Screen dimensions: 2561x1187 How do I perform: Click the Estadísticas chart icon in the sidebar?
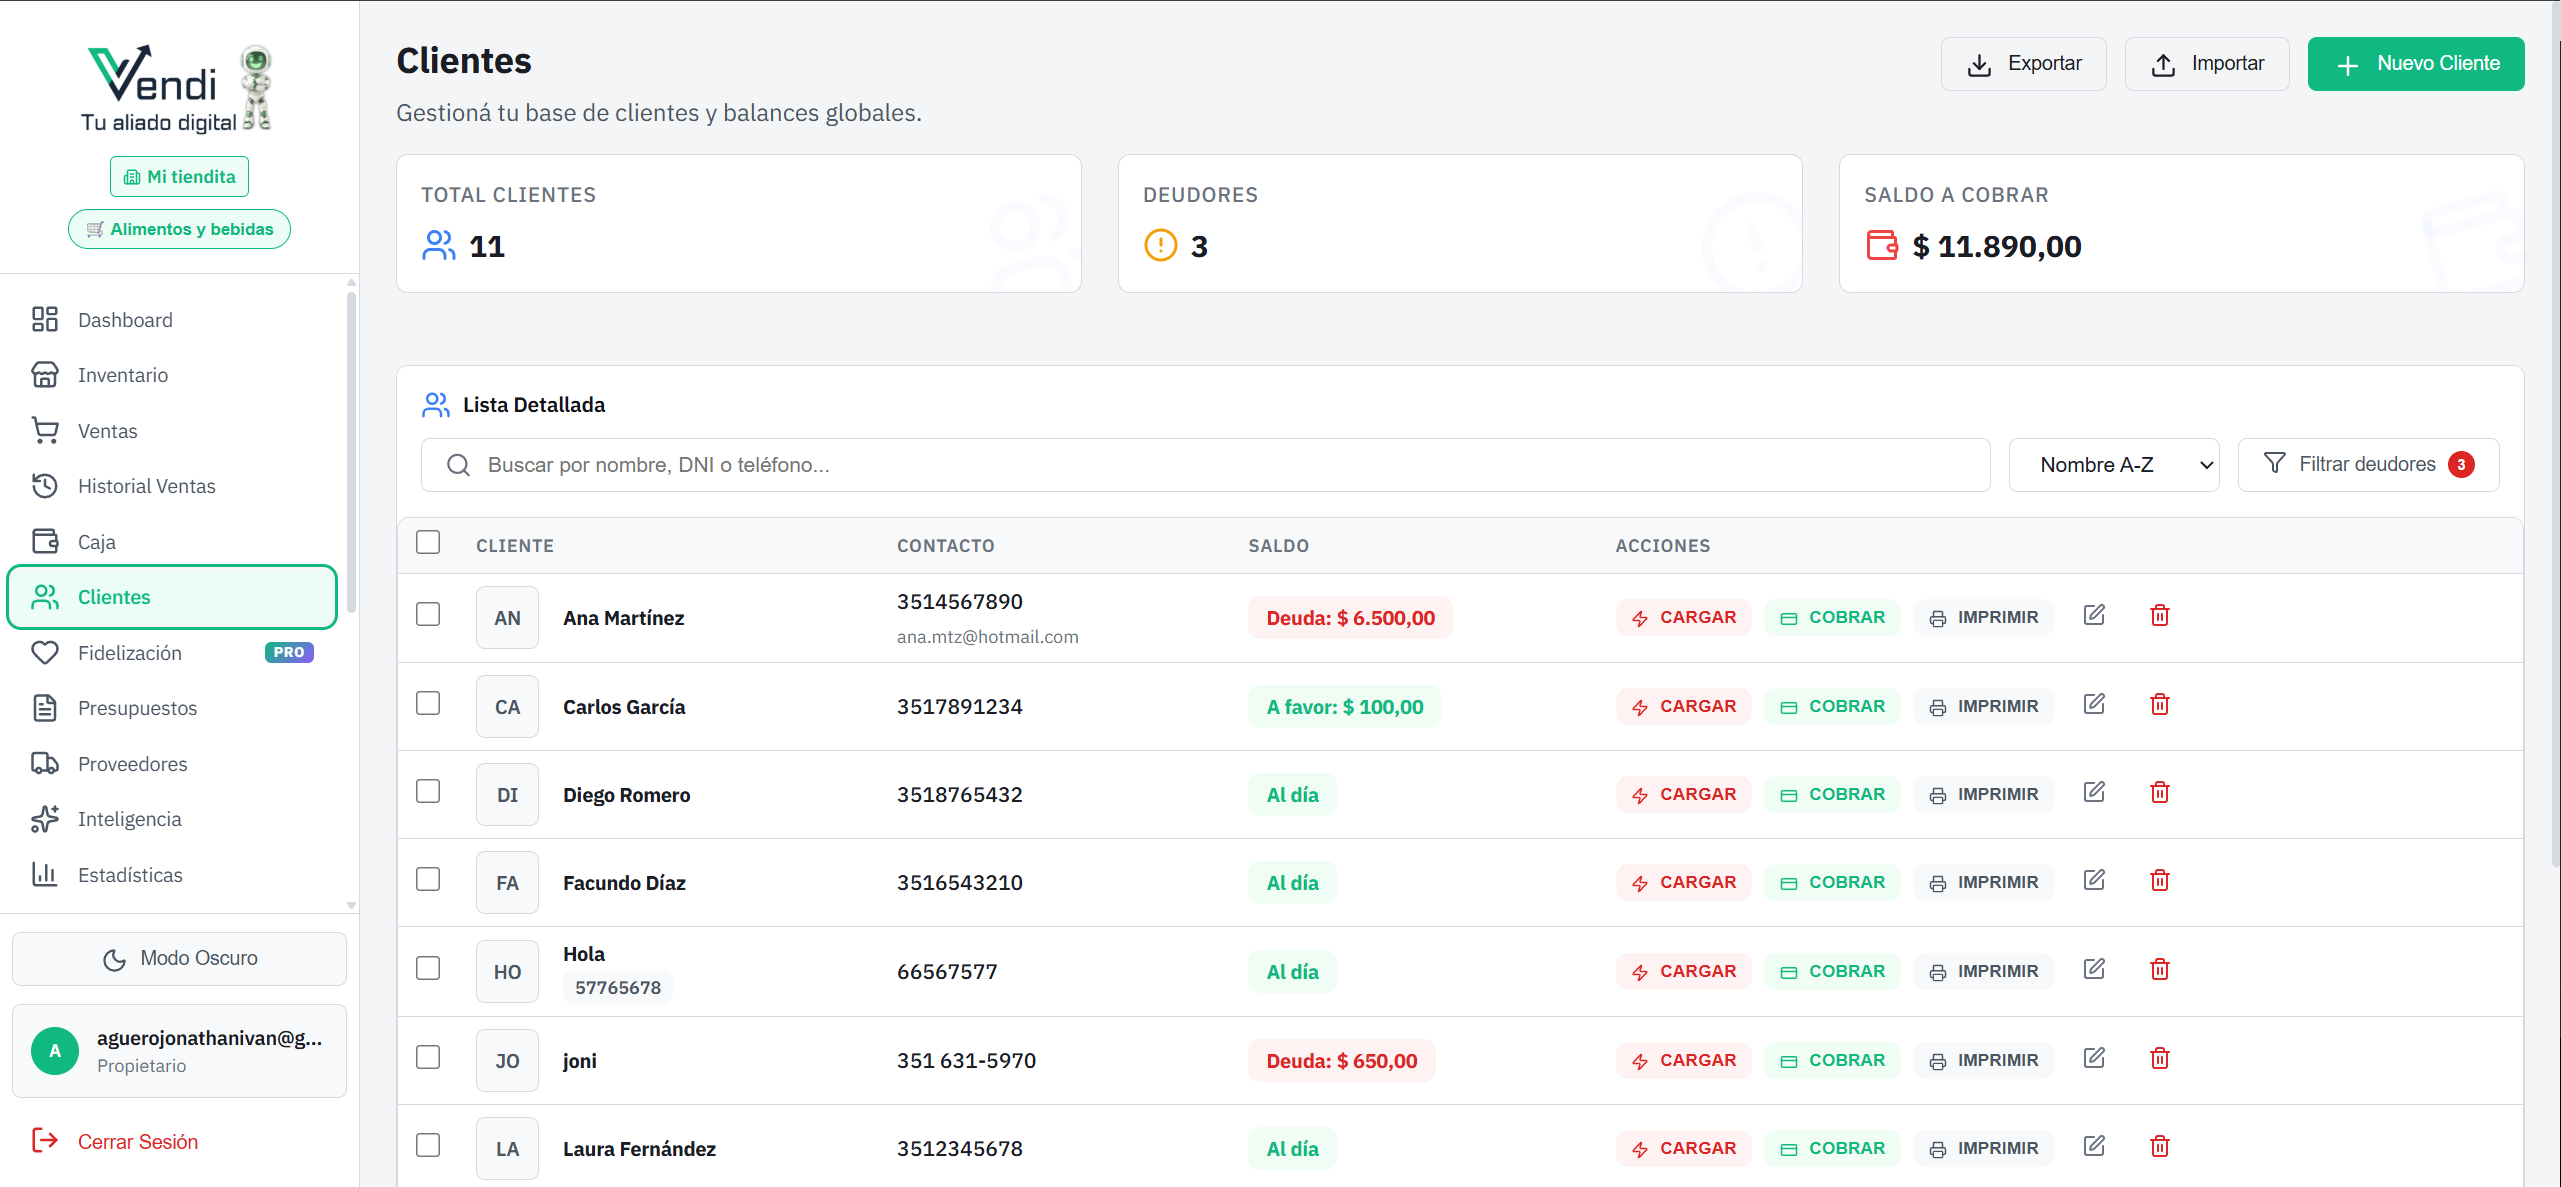pos(45,874)
